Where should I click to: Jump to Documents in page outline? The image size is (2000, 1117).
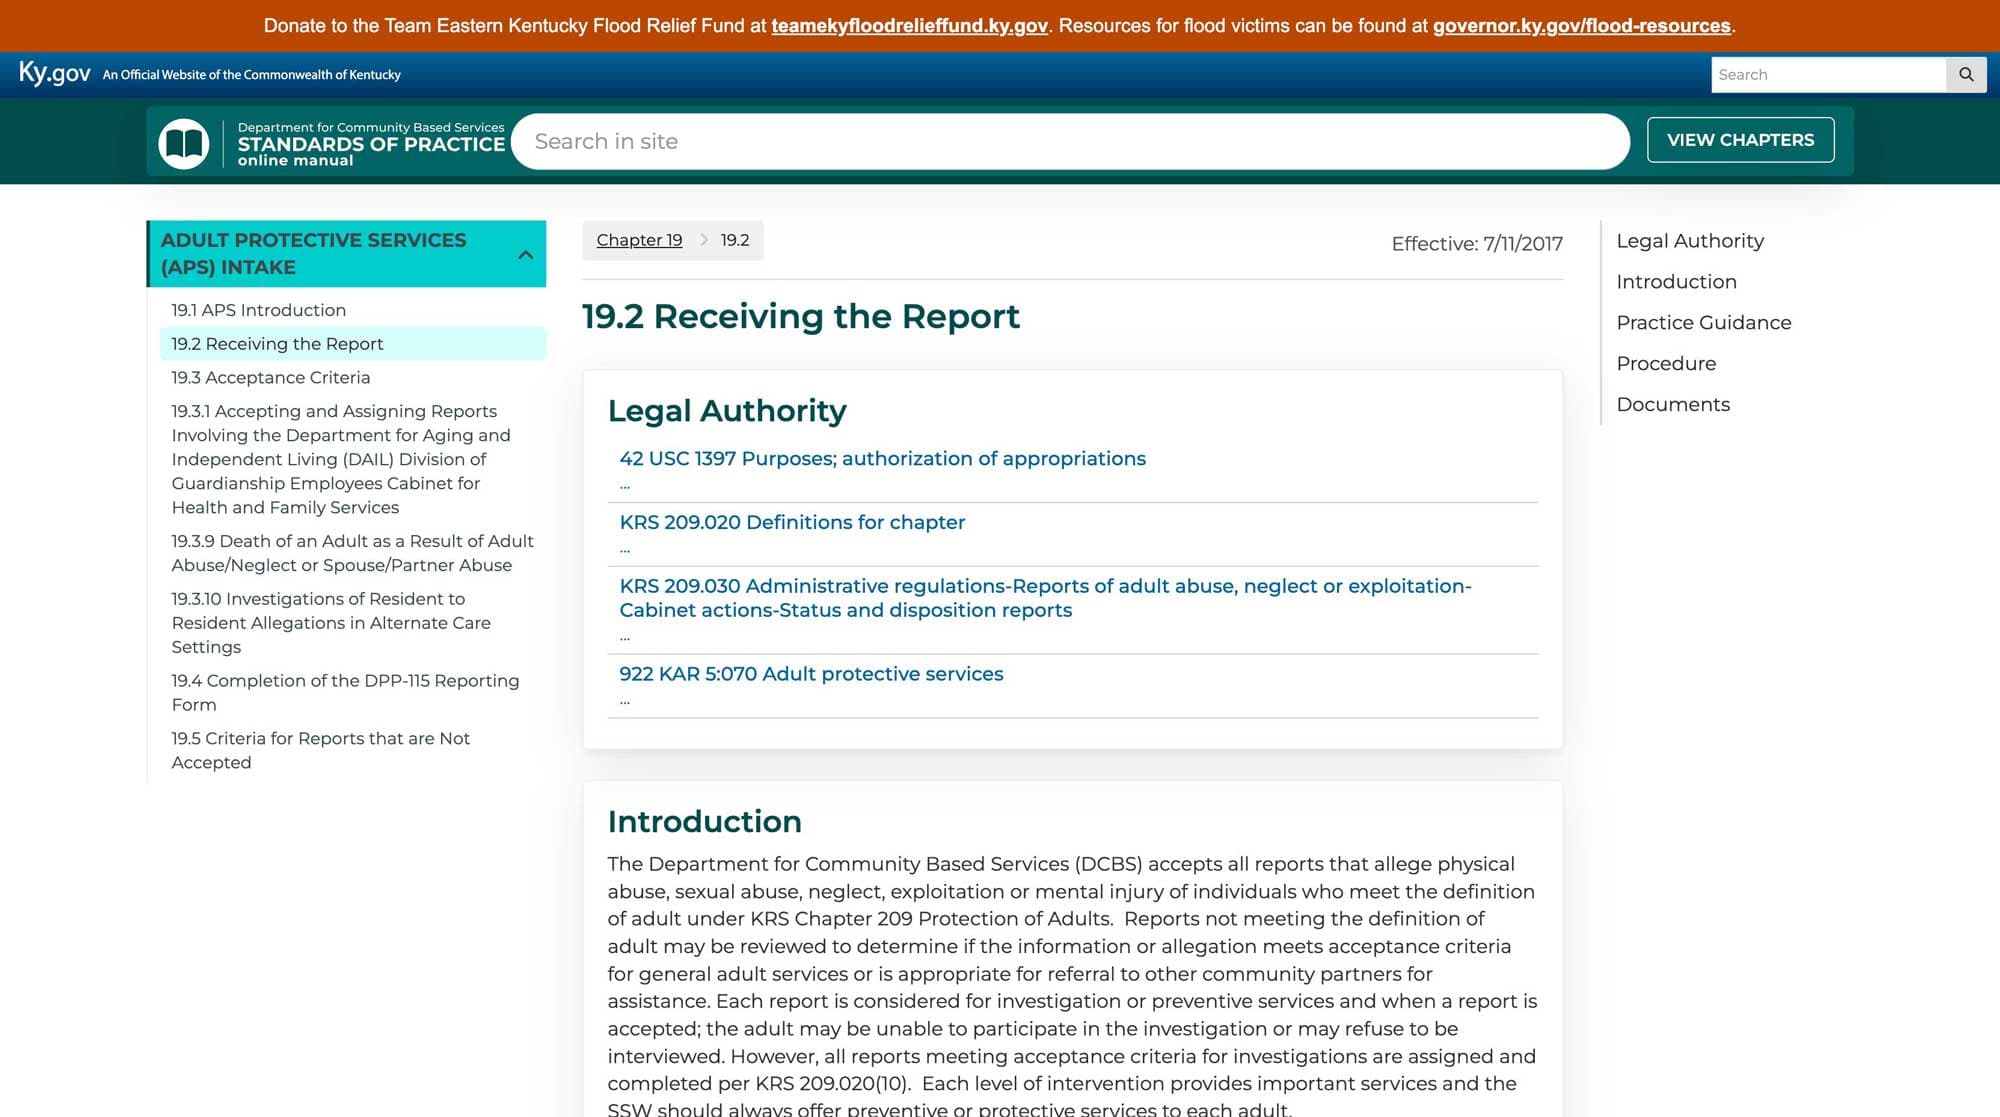coord(1673,405)
